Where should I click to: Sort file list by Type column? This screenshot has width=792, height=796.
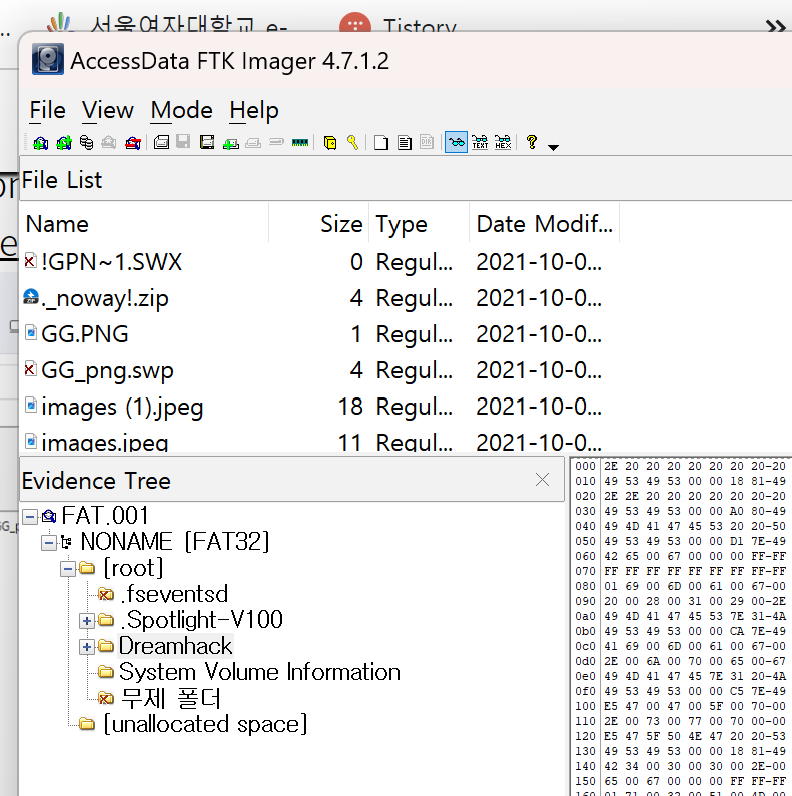[419, 224]
